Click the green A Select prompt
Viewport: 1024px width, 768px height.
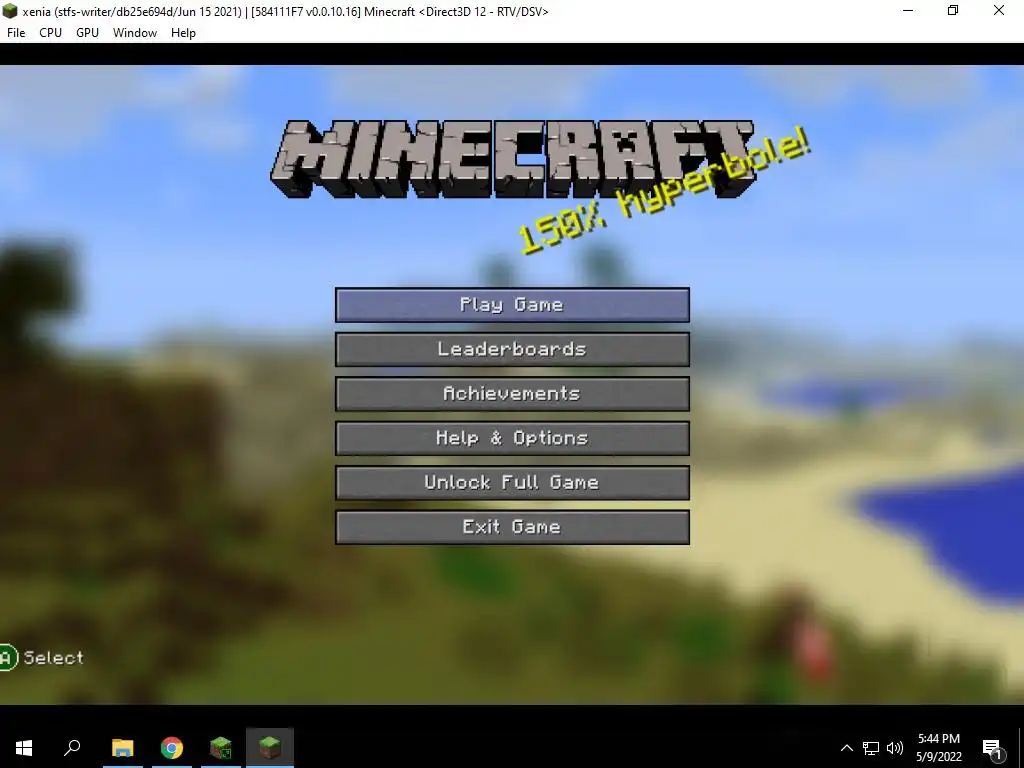click(x=42, y=658)
